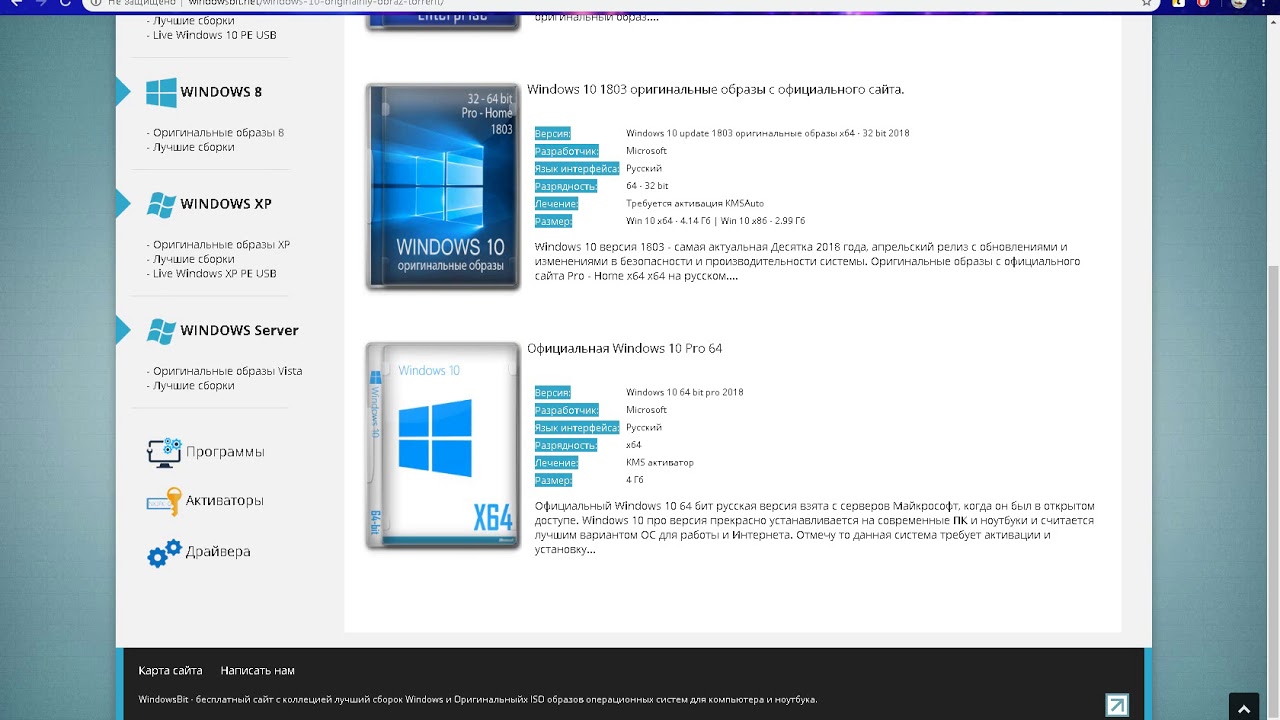
Task: Click the arrow counter icon in footer
Action: point(1117,705)
